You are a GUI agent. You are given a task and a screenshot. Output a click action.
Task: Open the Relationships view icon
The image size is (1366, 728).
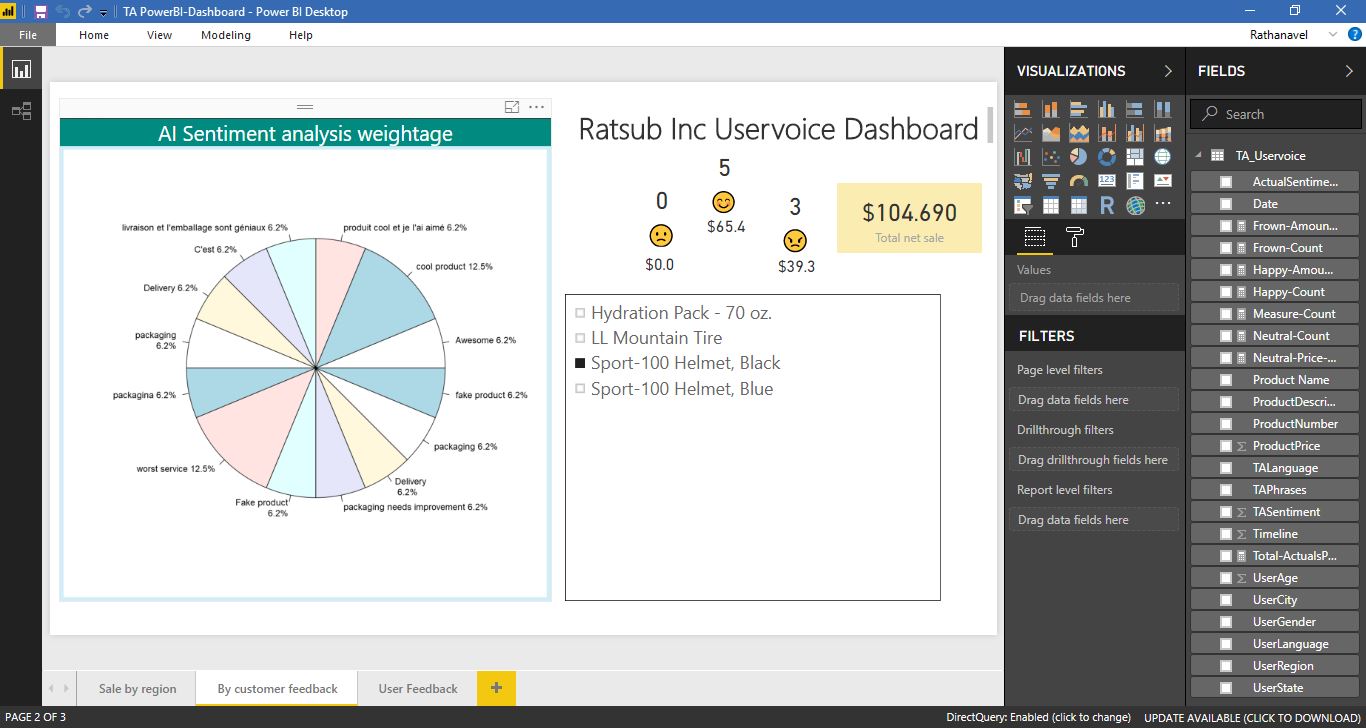coord(20,111)
